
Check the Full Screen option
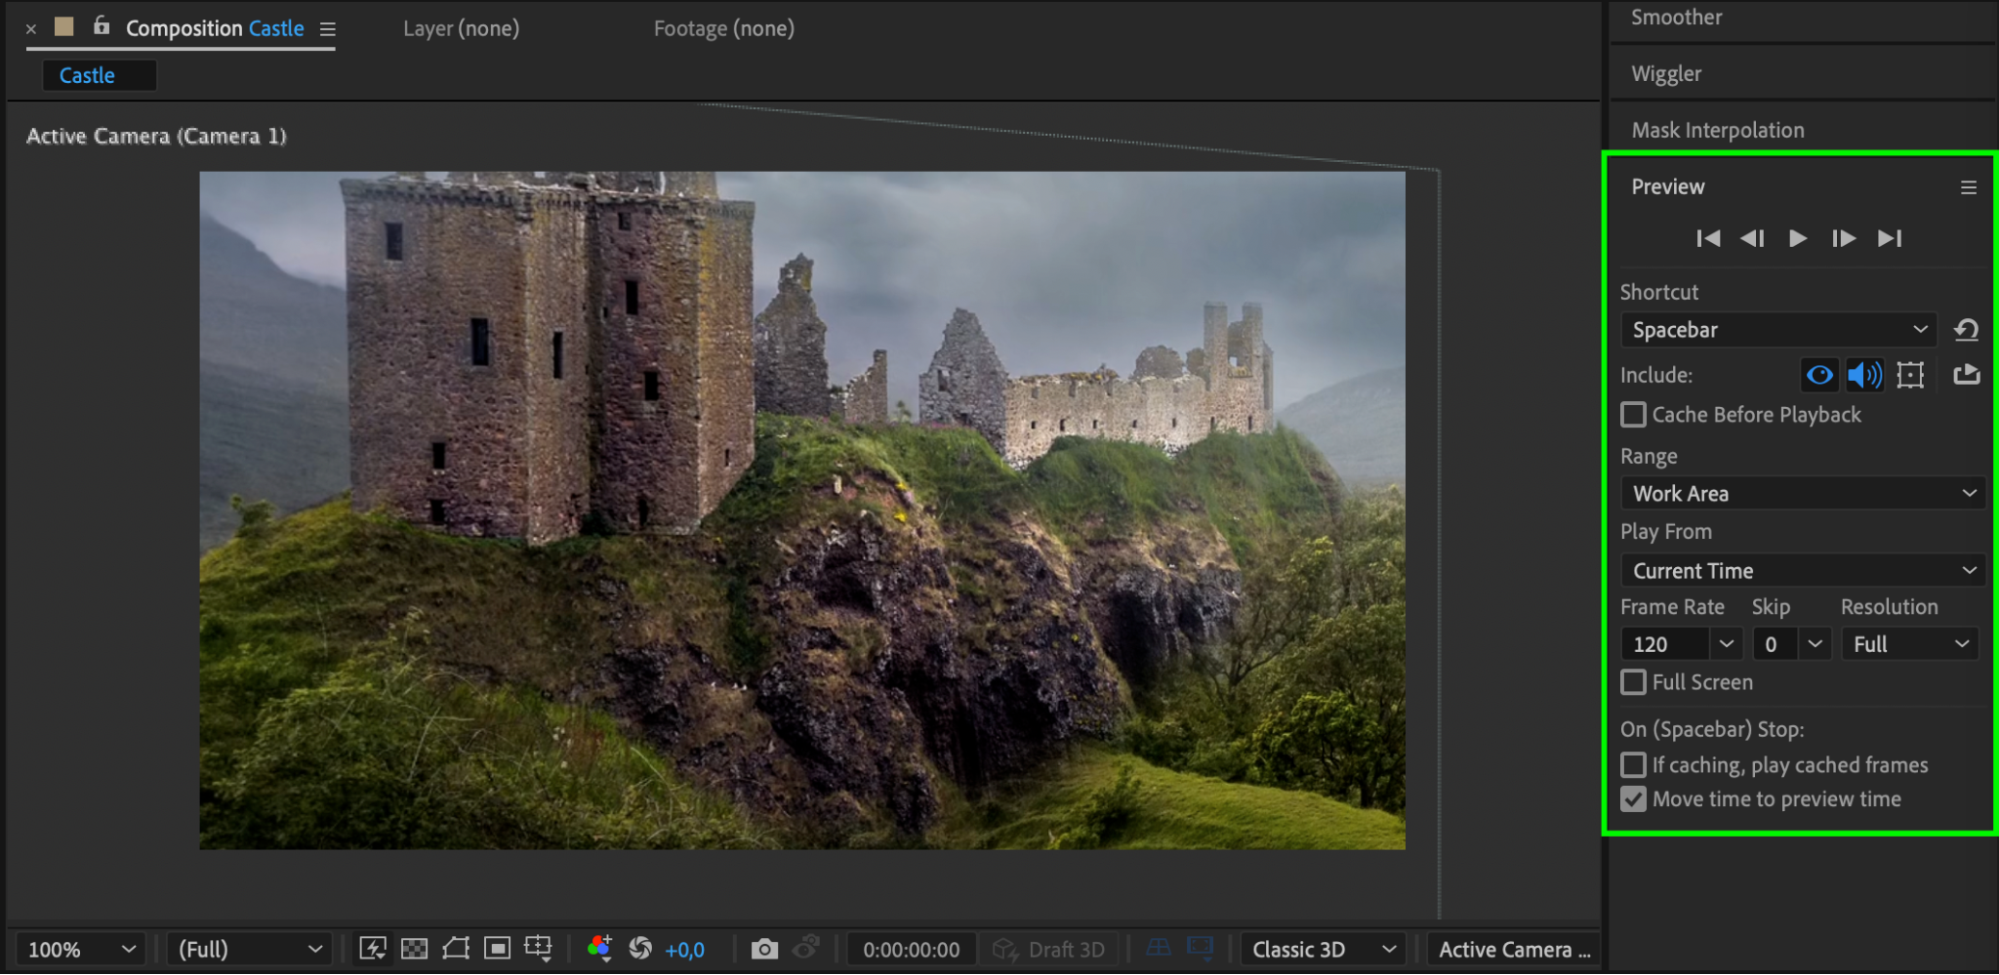(1634, 682)
